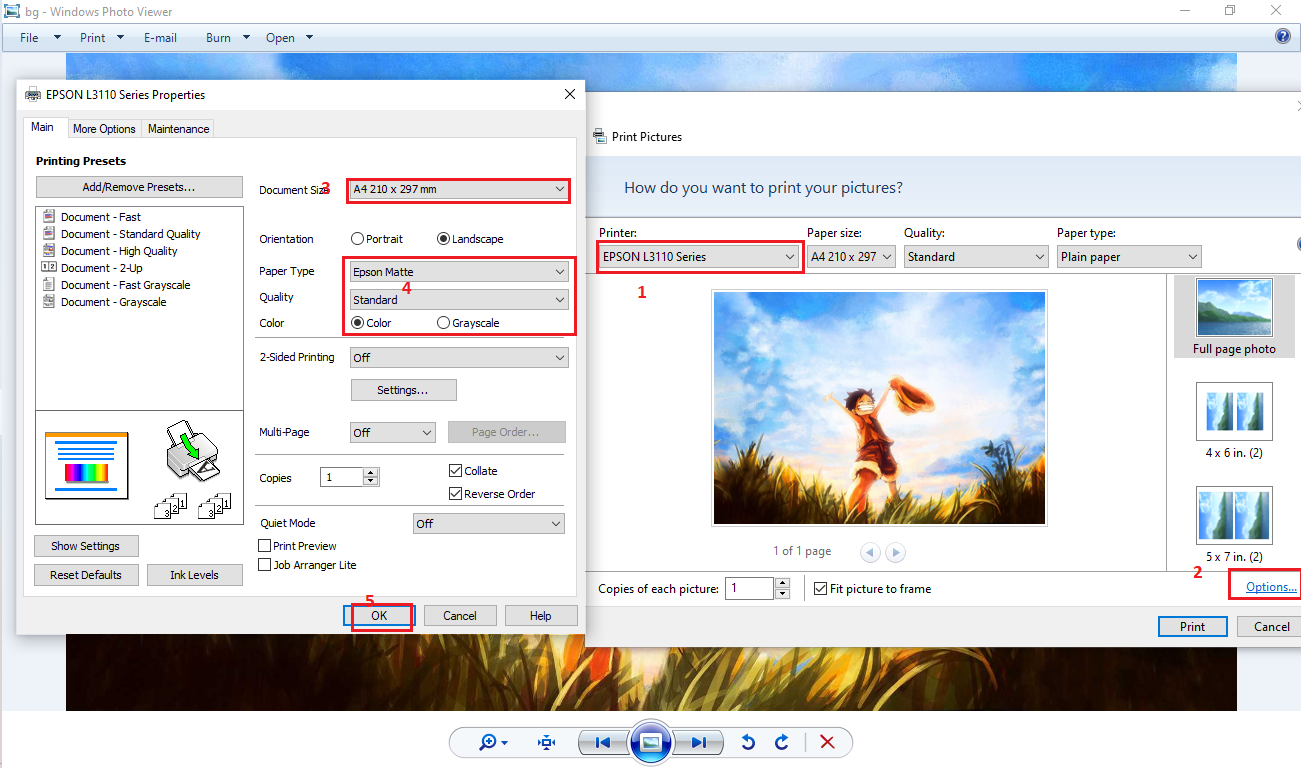The image size is (1301, 768).
Task: Select Document - High Quality preset
Action: (x=118, y=251)
